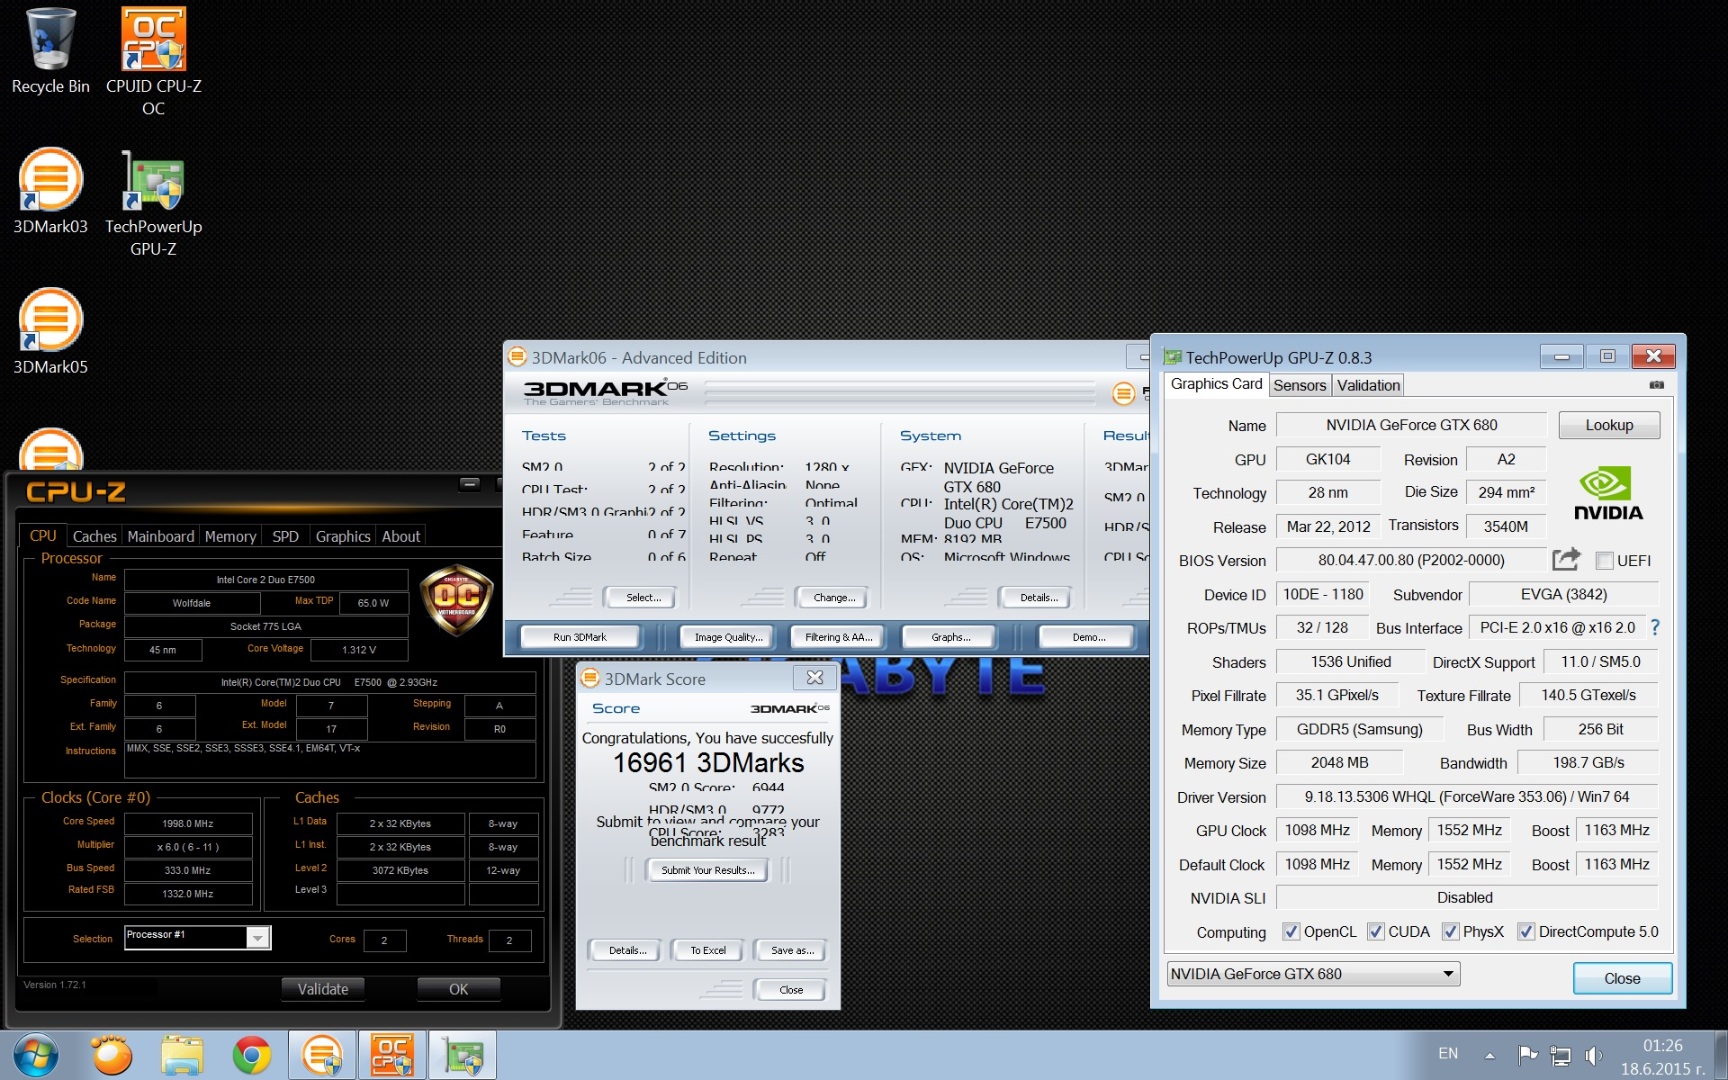The height and width of the screenshot is (1080, 1728).
Task: Click the GPU name field in GPU-Z
Action: (x=1411, y=425)
